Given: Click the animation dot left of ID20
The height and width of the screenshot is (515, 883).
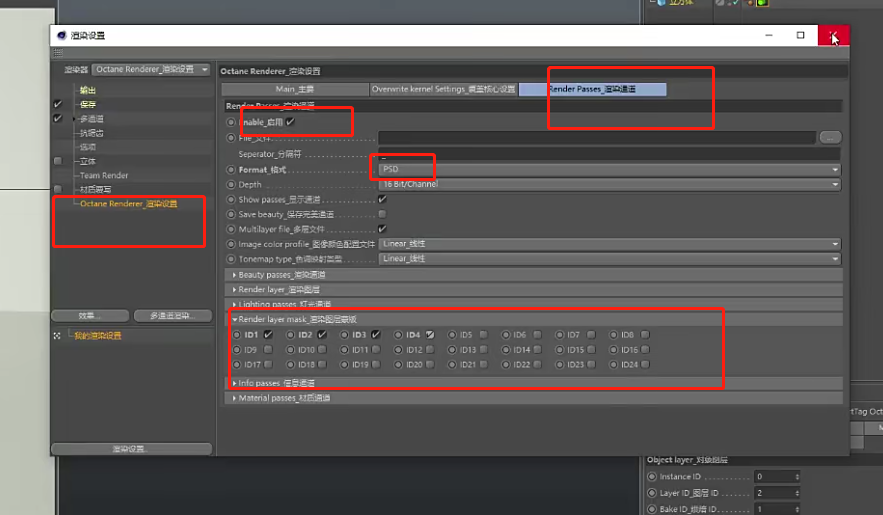Looking at the screenshot, I should (398, 364).
